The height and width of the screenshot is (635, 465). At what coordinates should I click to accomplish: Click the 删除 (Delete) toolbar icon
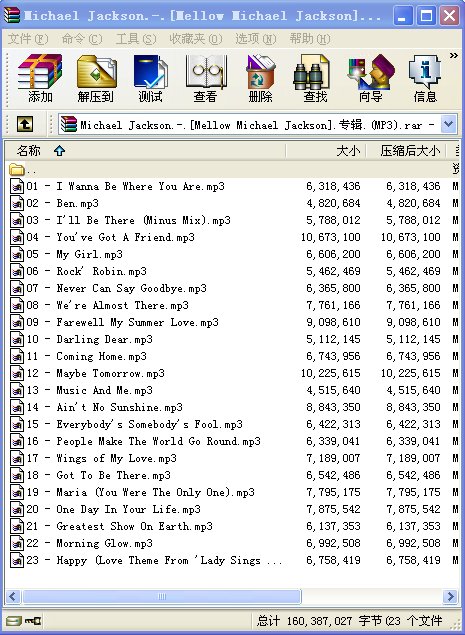pos(260,78)
